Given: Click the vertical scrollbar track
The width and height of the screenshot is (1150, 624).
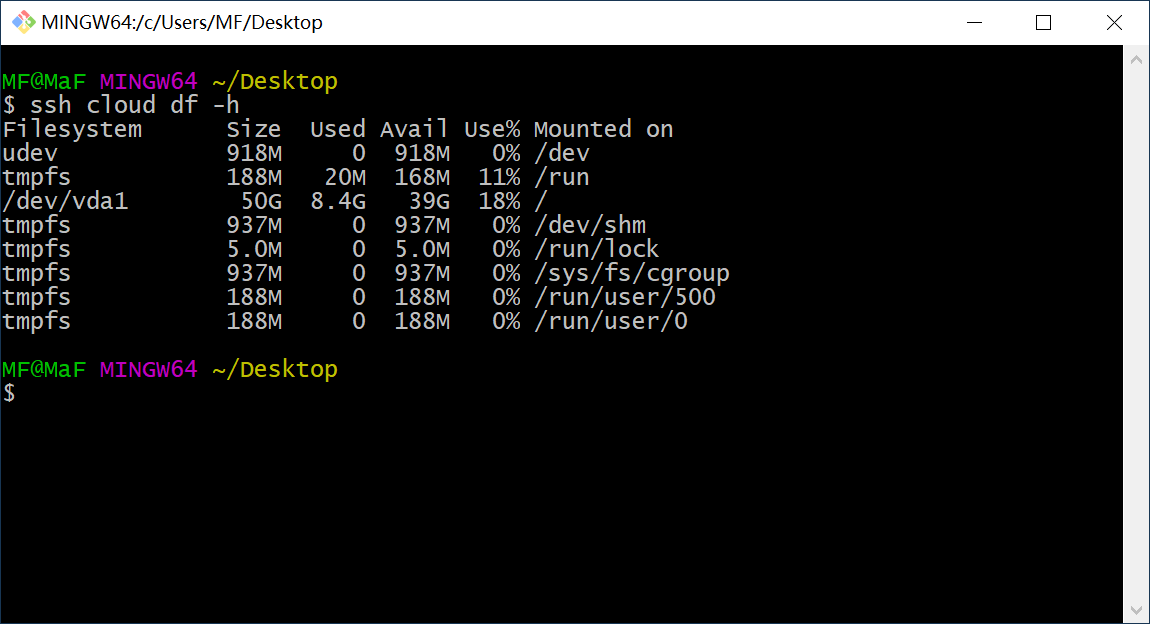Looking at the screenshot, I should (1137, 330).
